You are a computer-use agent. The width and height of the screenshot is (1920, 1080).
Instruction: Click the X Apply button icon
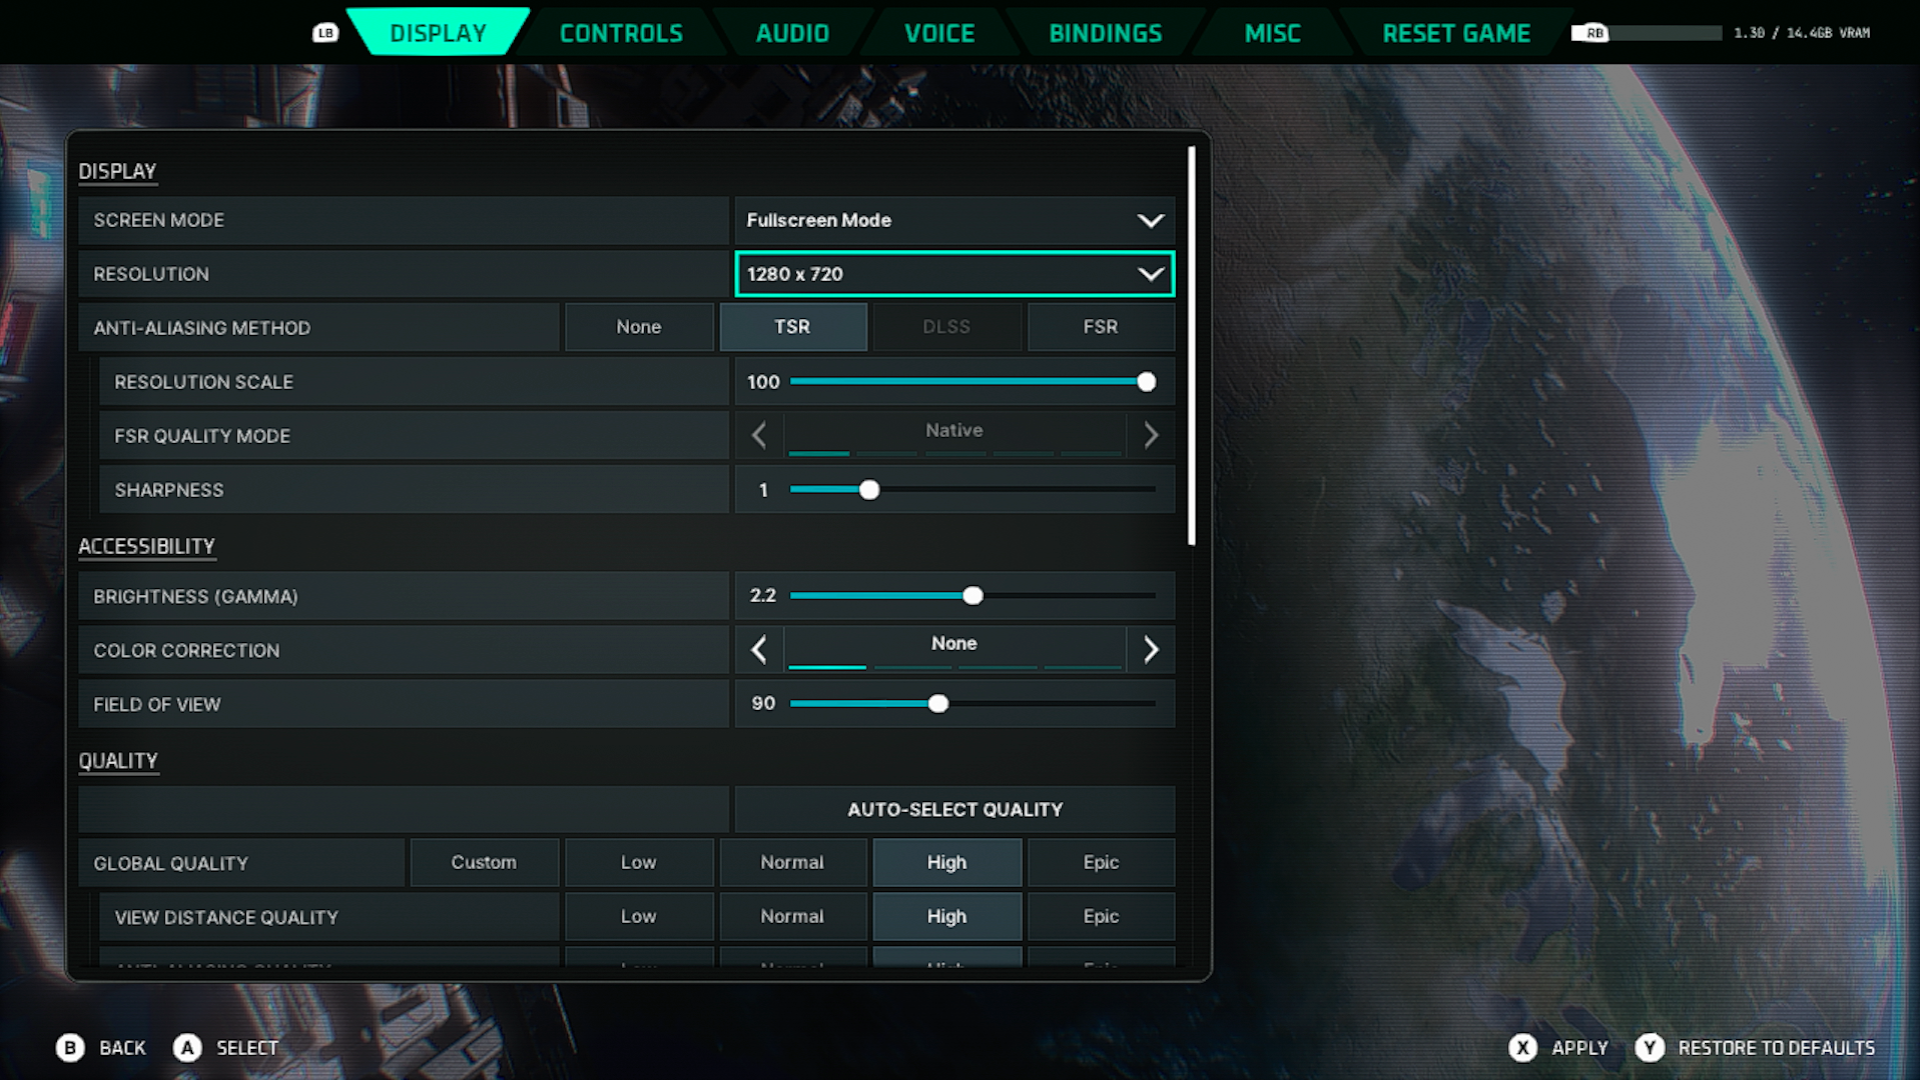click(x=1522, y=1048)
